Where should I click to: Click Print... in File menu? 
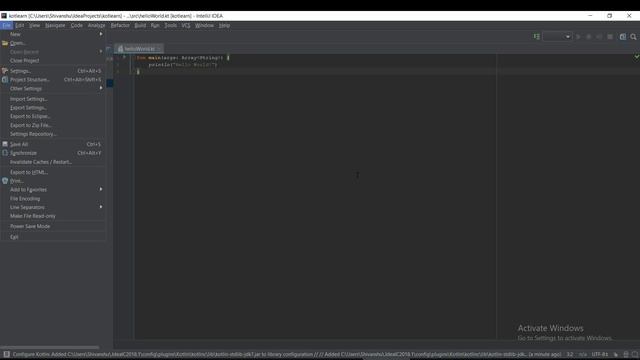point(53,181)
